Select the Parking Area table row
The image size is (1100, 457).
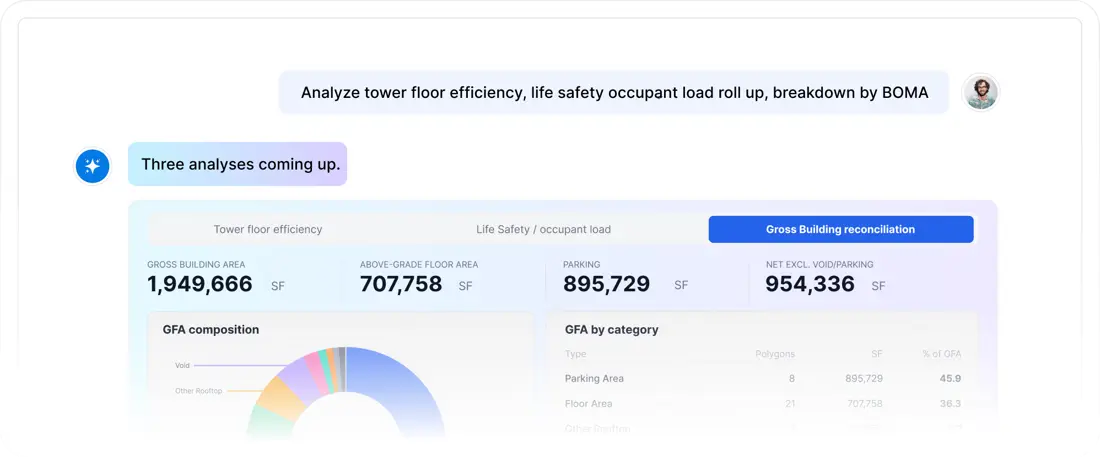click(x=763, y=378)
